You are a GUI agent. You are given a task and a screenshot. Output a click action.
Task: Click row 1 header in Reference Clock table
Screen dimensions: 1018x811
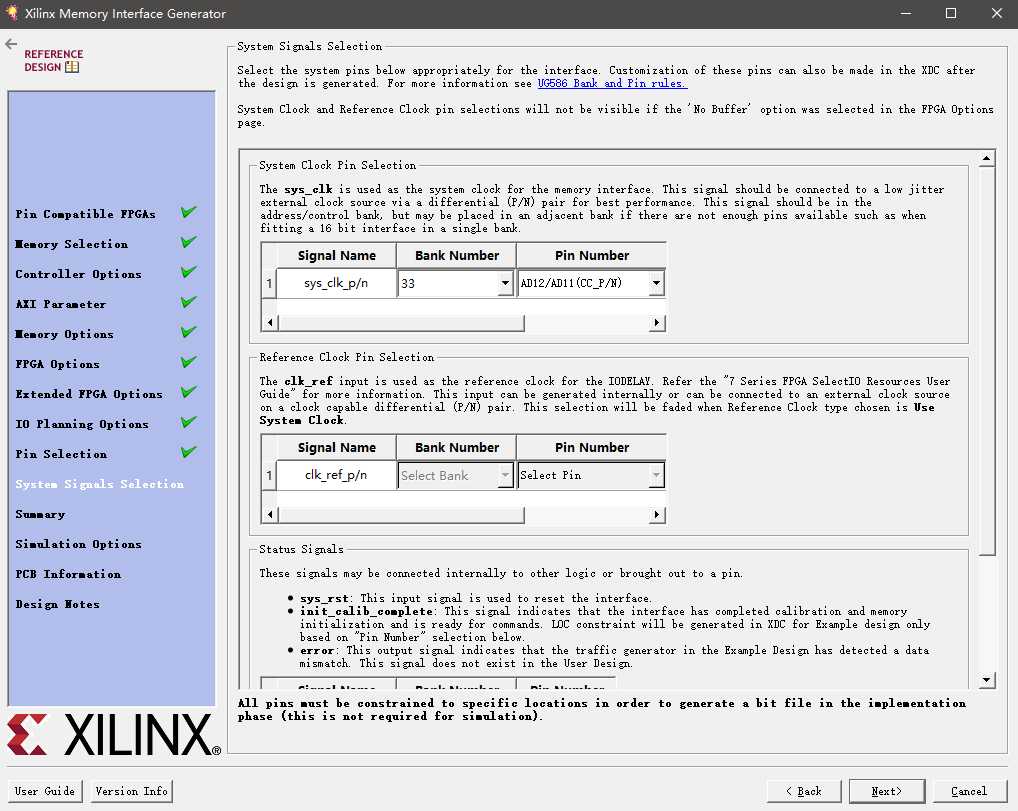[269, 475]
